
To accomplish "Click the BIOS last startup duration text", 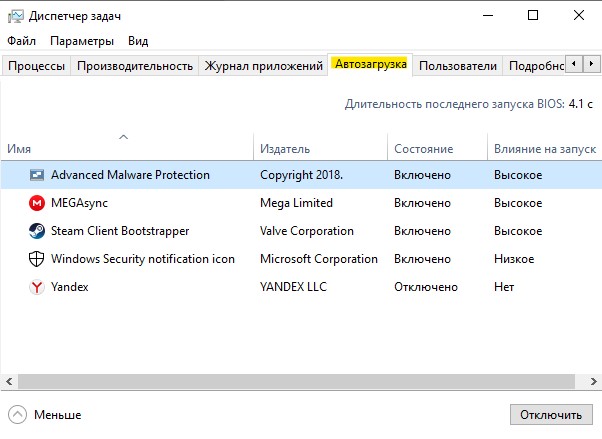I will coord(468,104).
